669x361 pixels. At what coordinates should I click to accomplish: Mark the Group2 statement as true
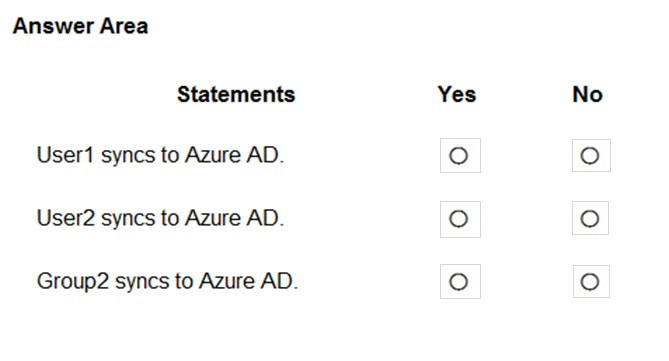460,282
